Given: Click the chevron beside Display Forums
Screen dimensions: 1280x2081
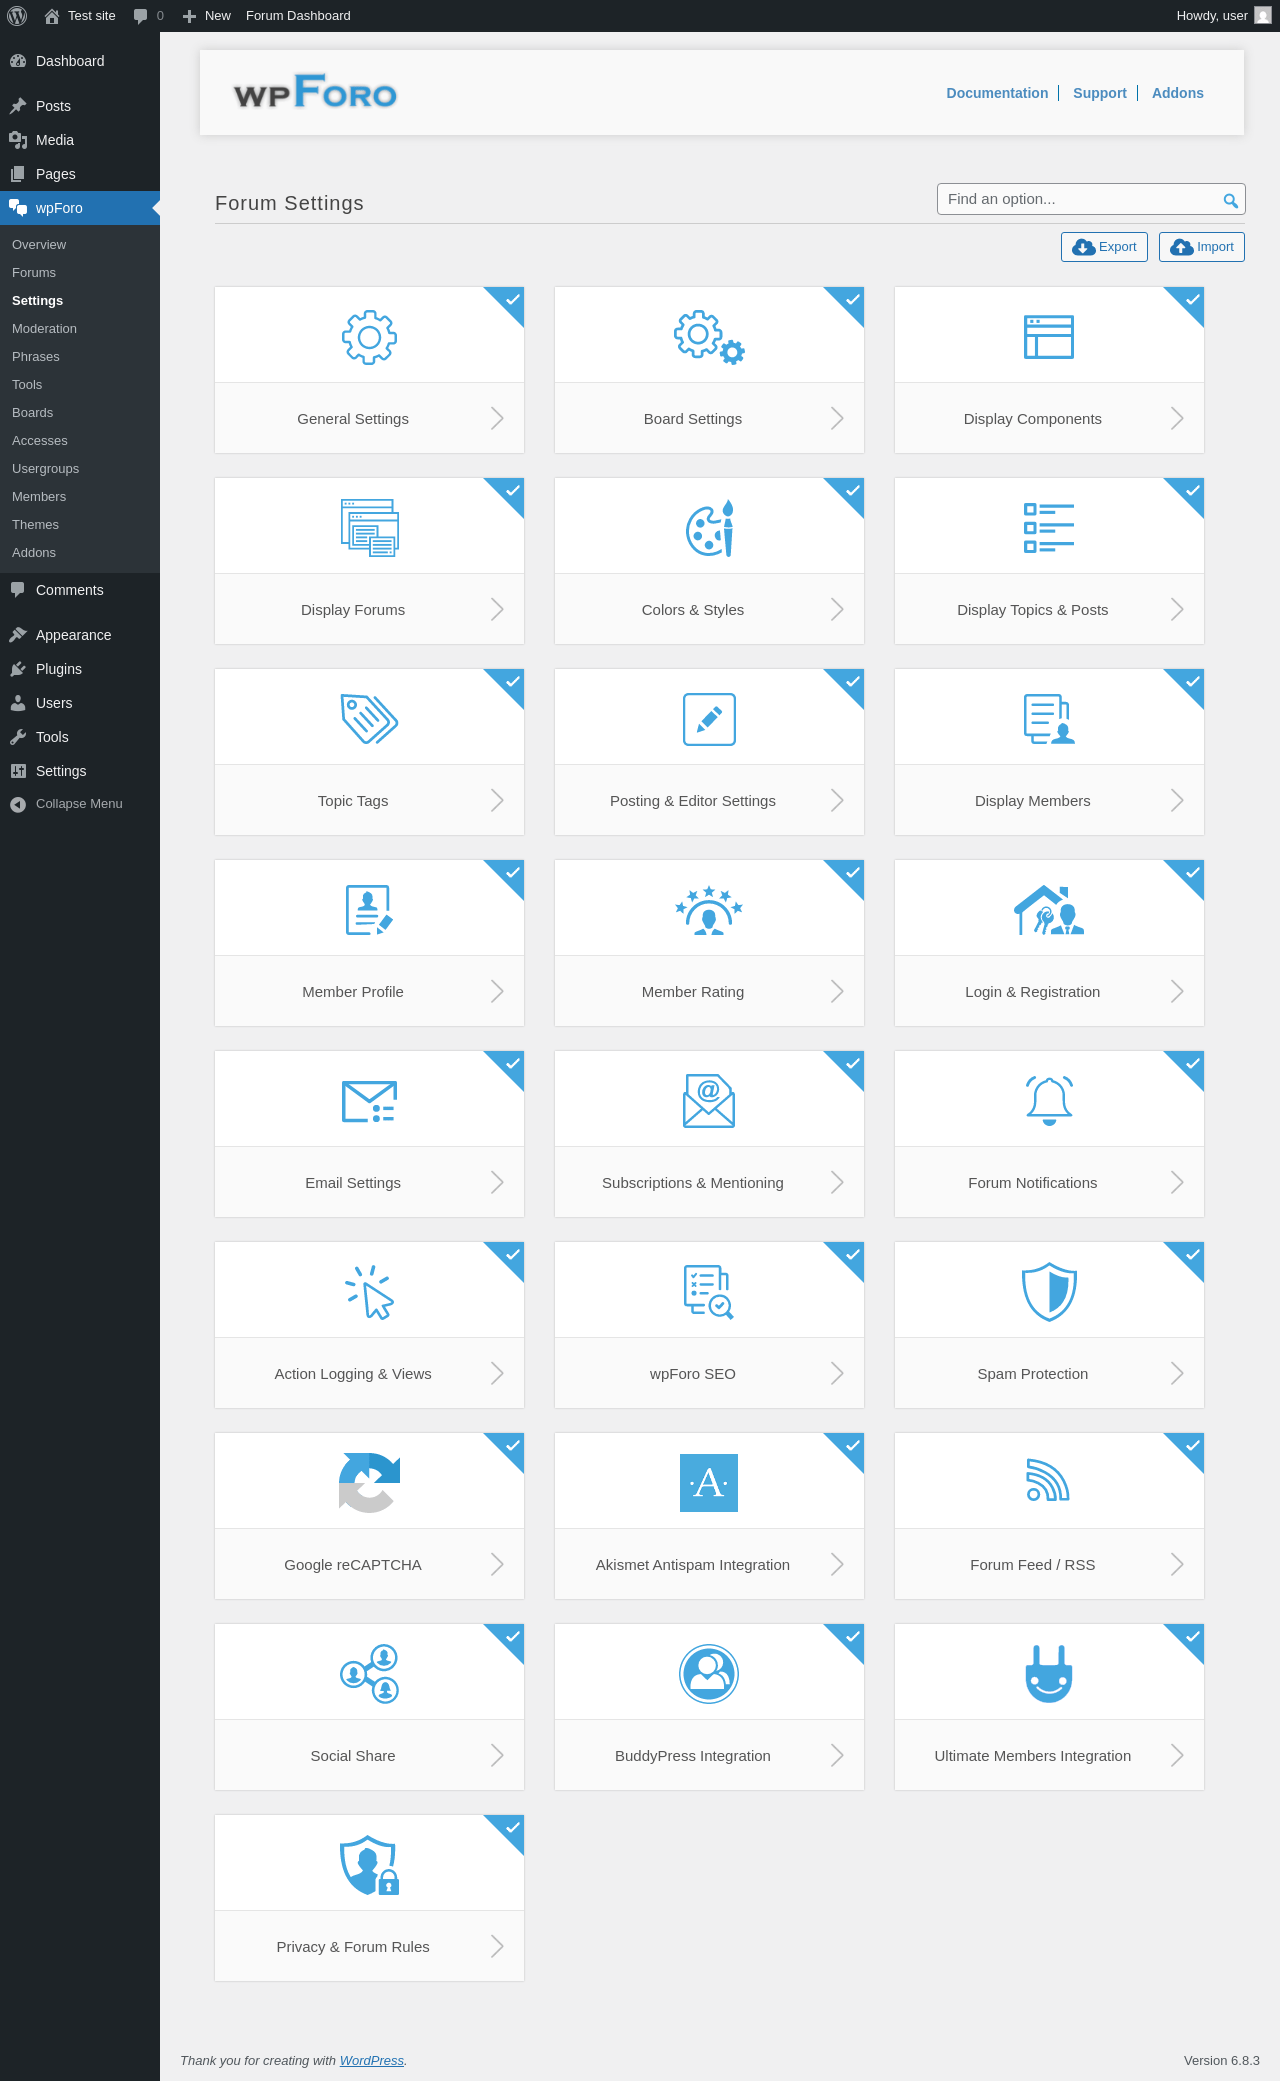Looking at the screenshot, I should [497, 609].
